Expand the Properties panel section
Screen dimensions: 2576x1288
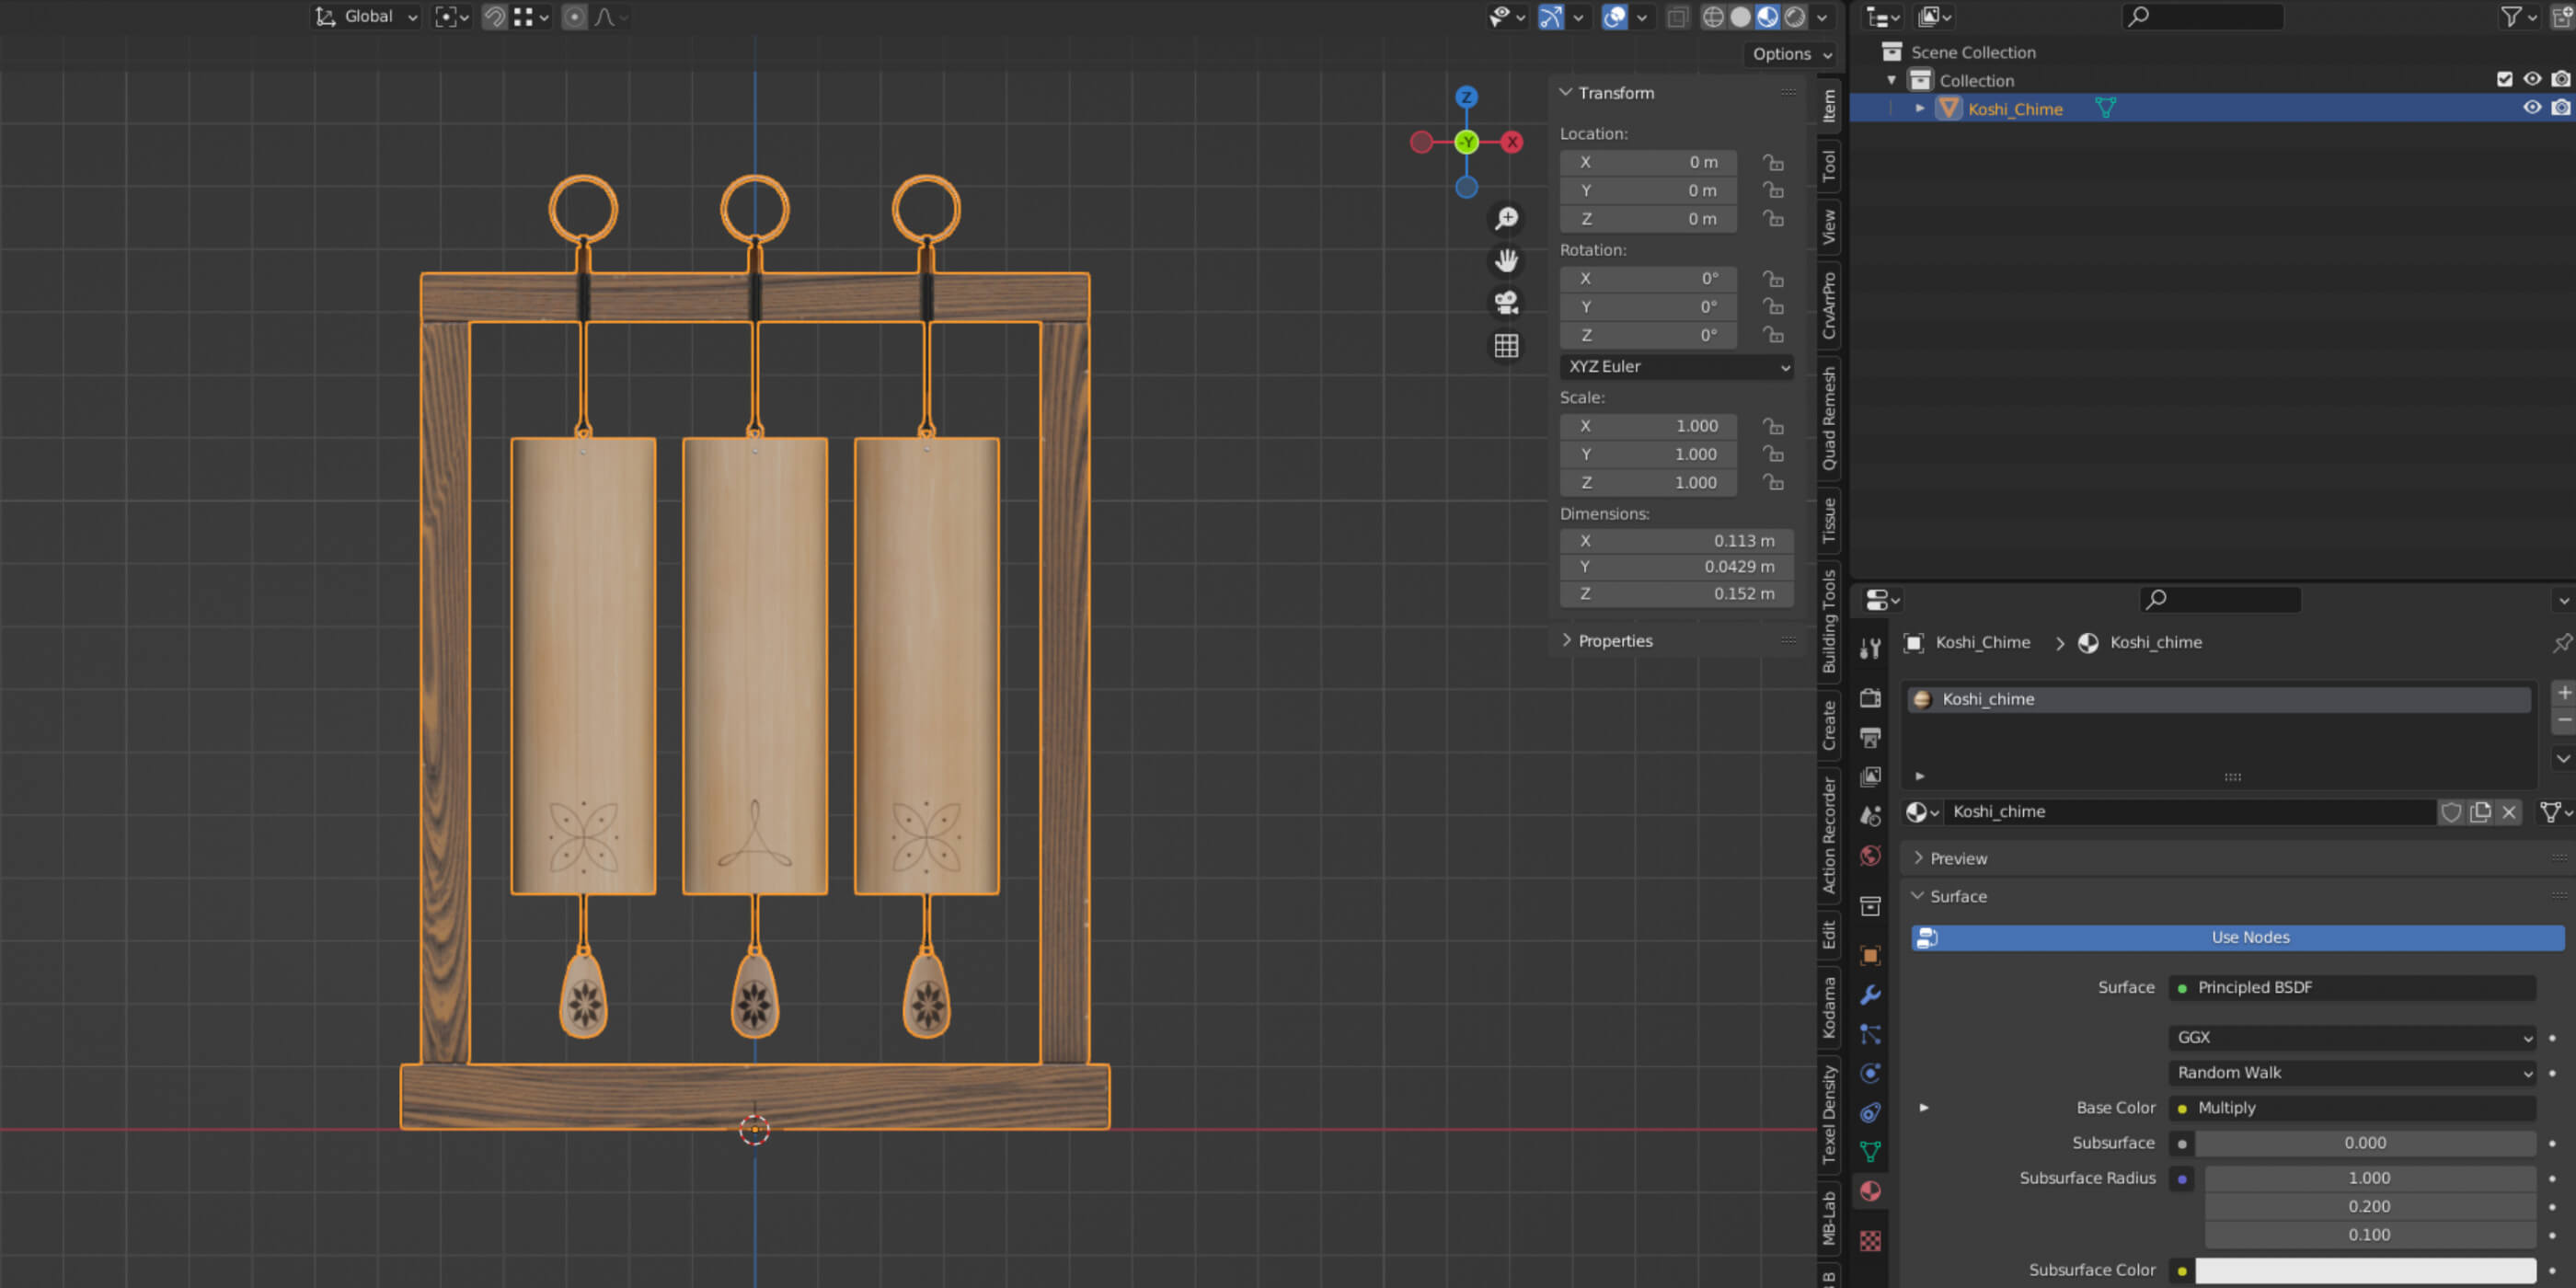(1614, 641)
